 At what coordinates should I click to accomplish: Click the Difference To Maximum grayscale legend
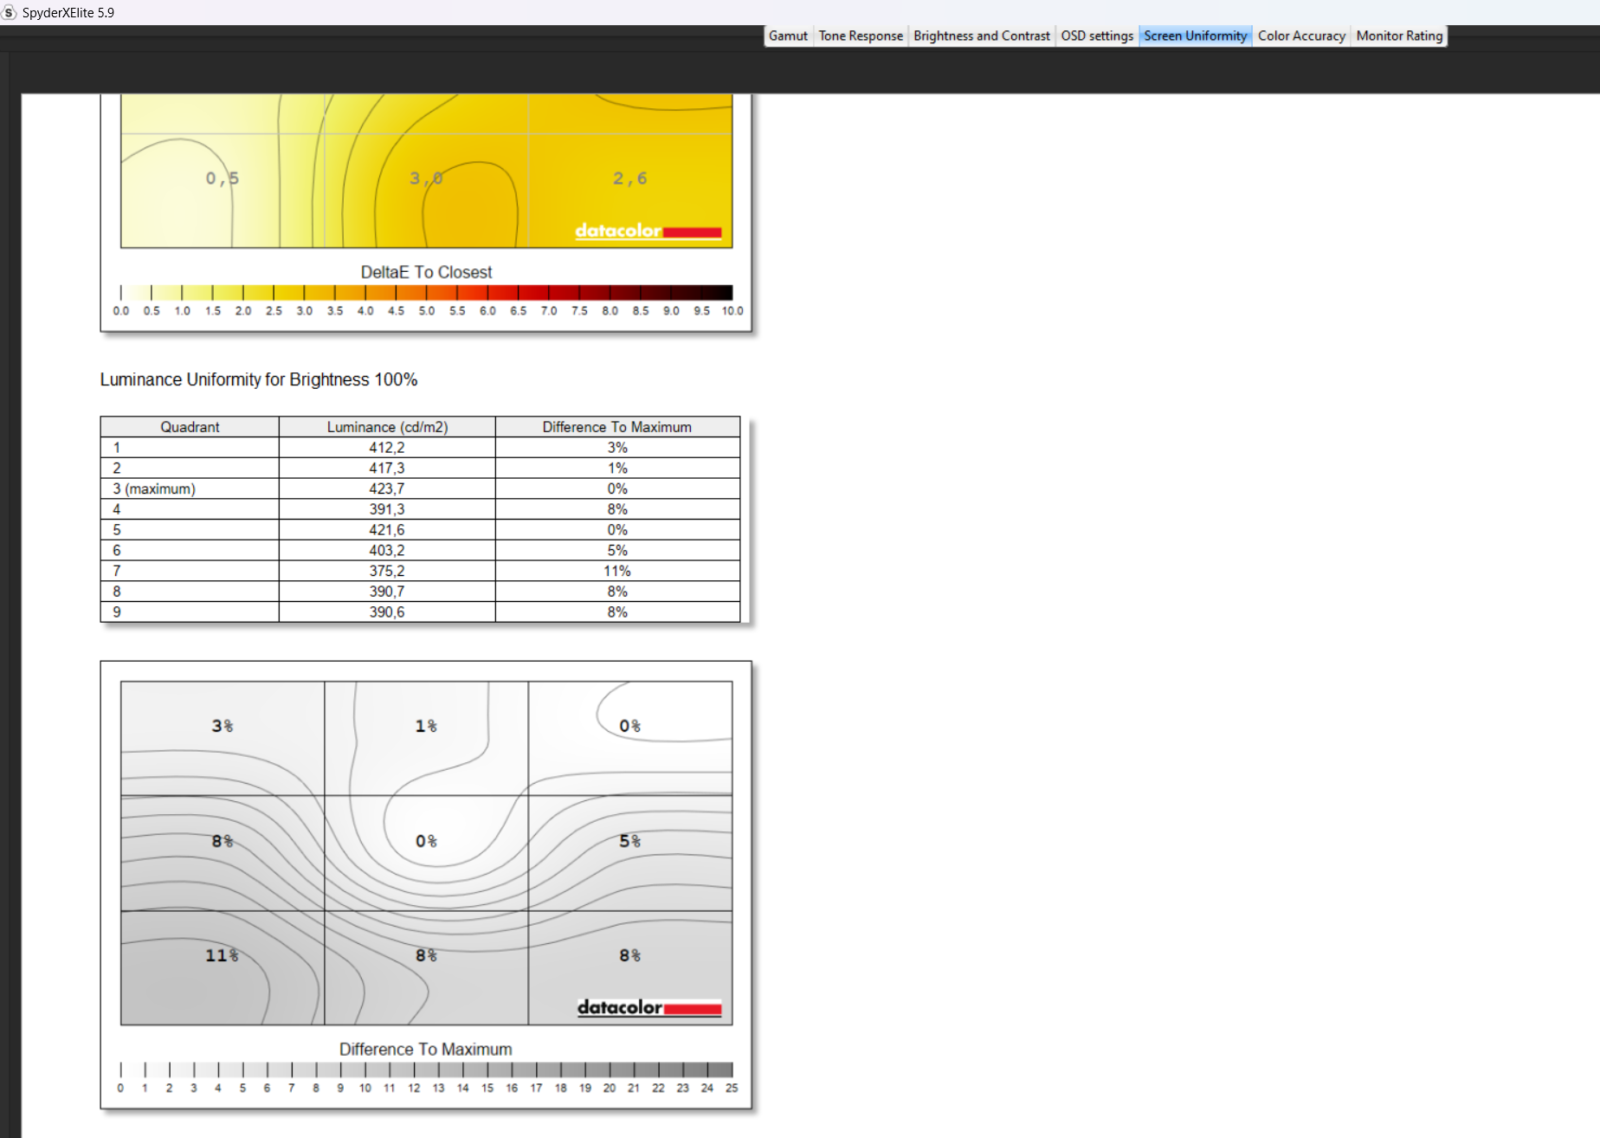(426, 1070)
